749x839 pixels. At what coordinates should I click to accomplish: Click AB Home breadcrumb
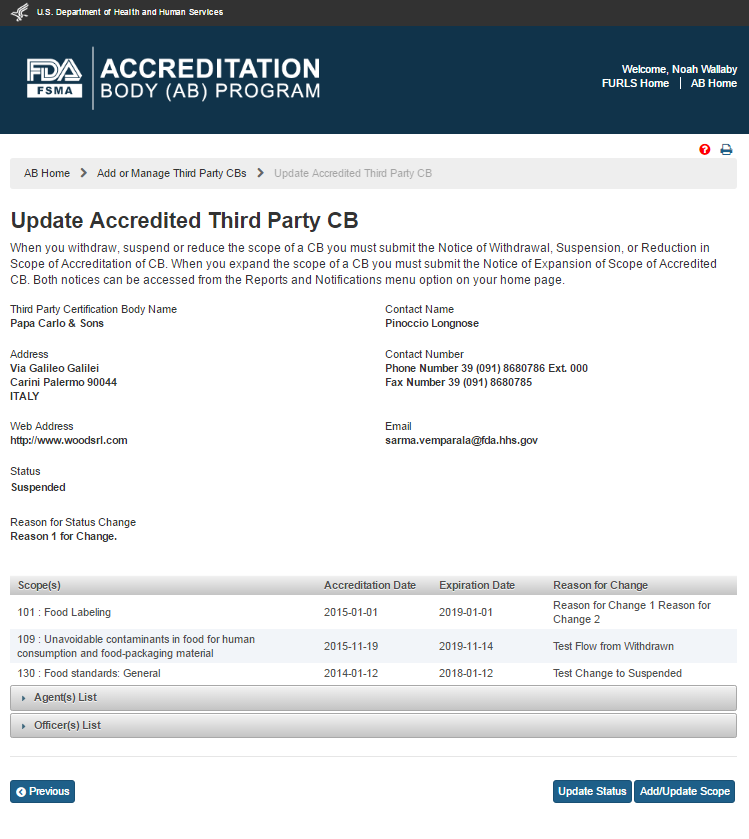[x=47, y=173]
